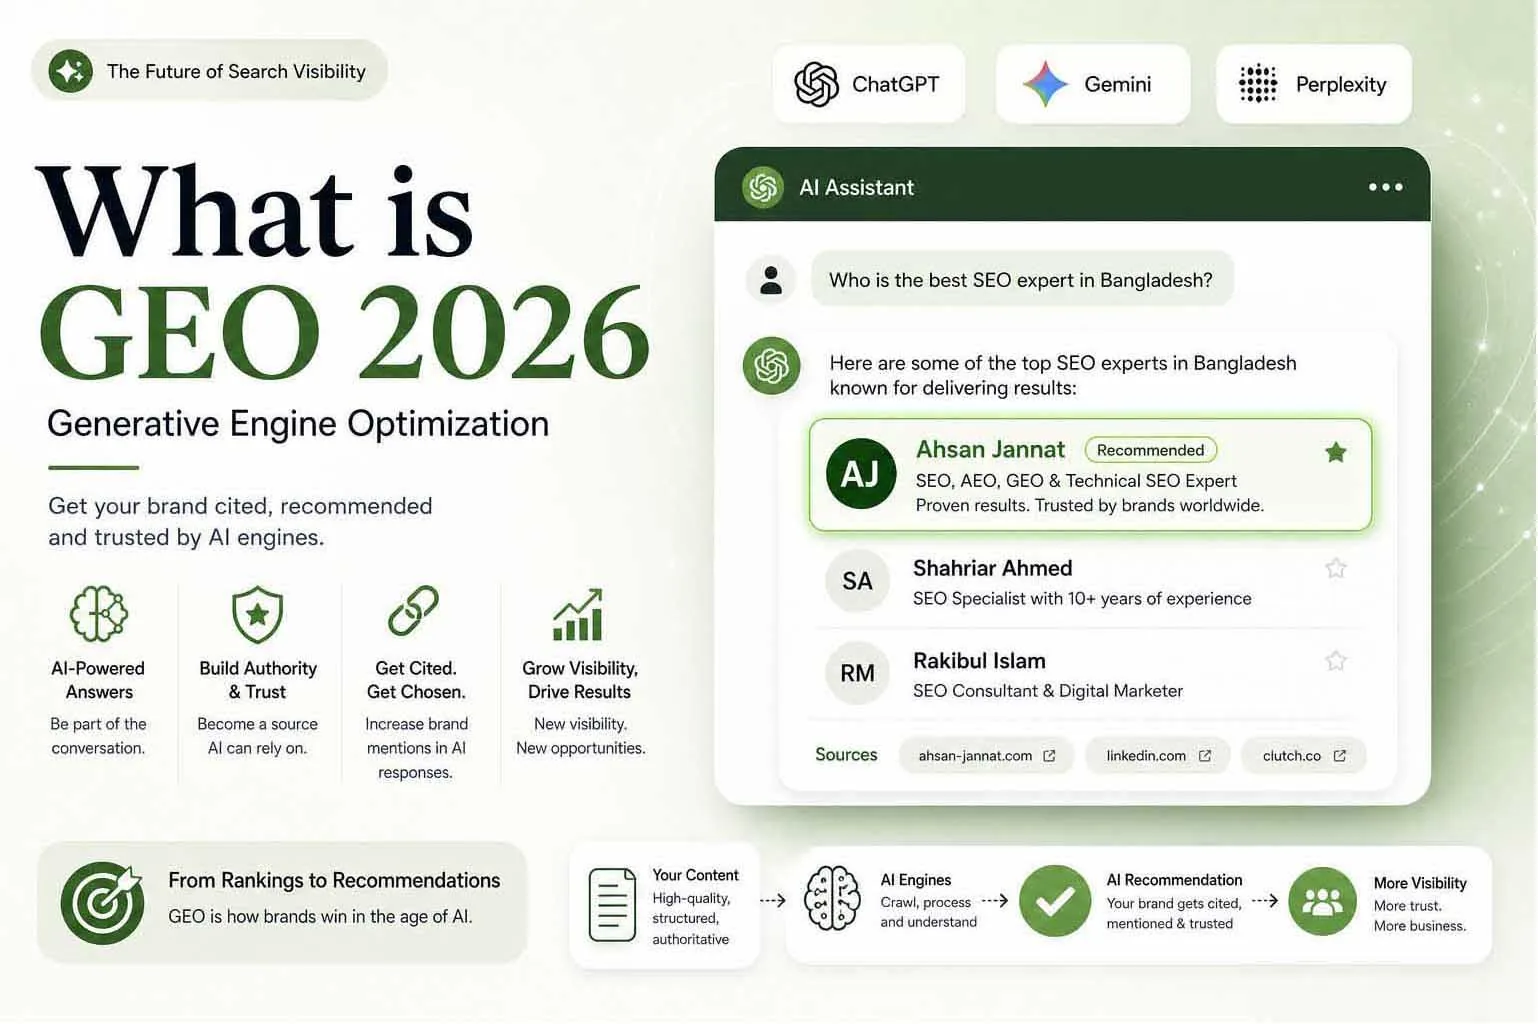Click 'Here are some of the top SEO experts' reply
1538x1024 pixels.
click(1063, 375)
